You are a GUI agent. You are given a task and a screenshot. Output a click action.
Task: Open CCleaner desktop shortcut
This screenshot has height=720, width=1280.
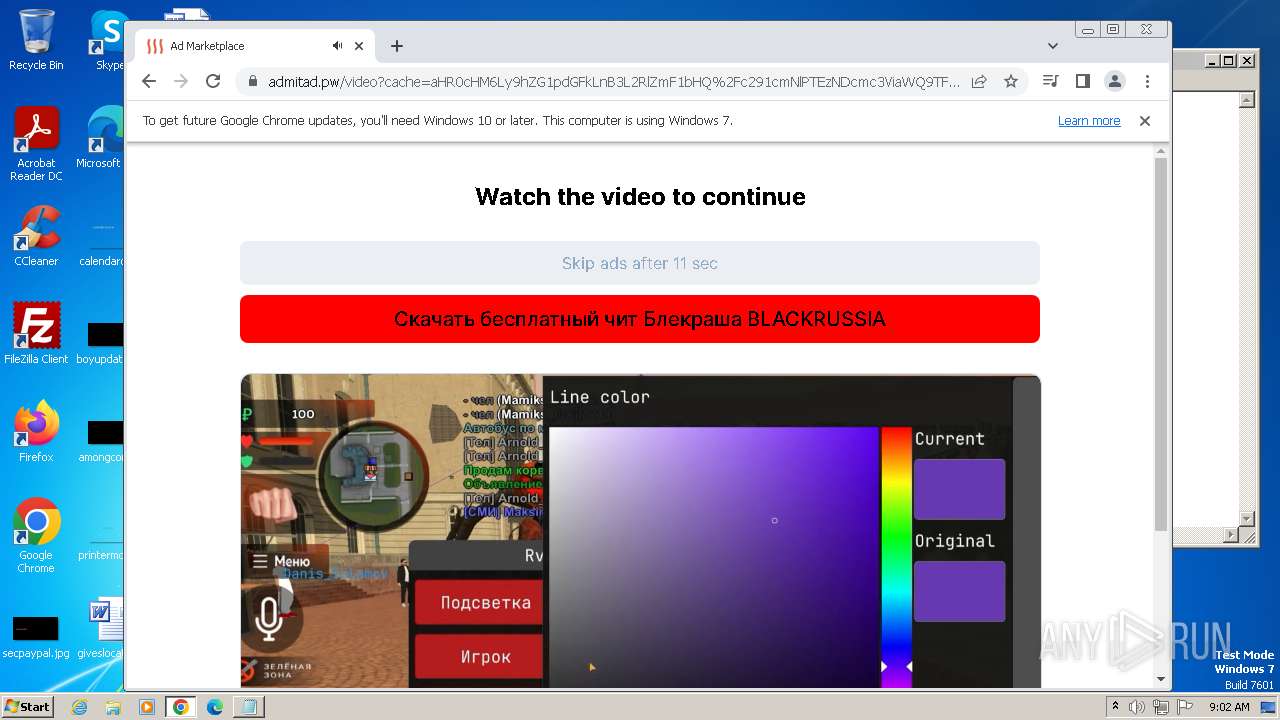click(36, 236)
